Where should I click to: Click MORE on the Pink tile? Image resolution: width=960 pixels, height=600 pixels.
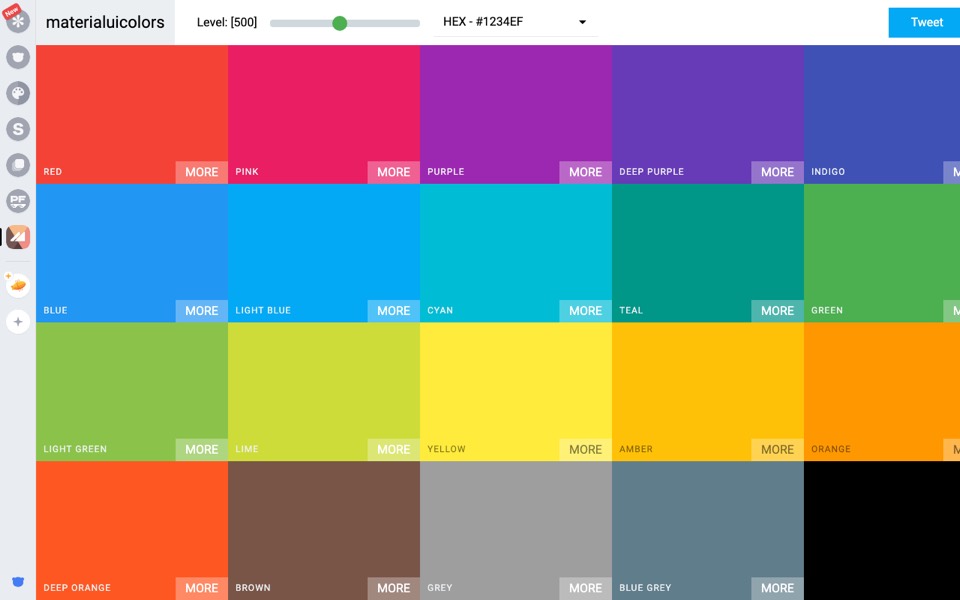[394, 172]
